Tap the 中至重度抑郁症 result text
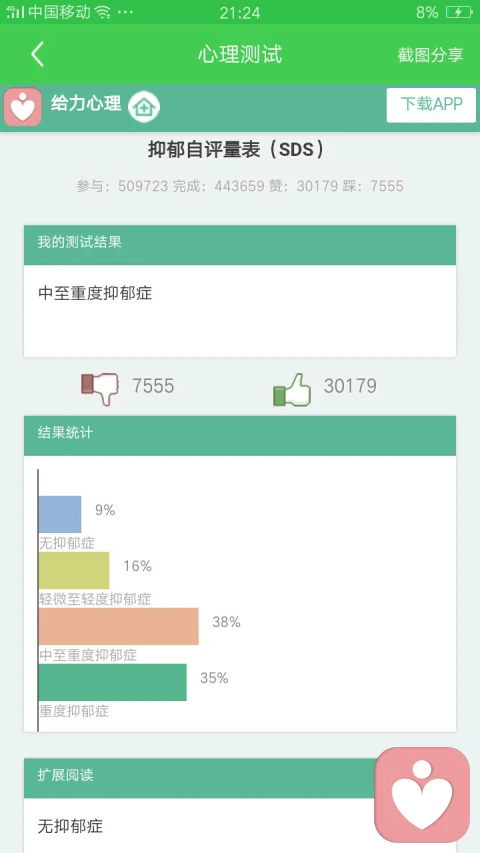 coord(95,293)
